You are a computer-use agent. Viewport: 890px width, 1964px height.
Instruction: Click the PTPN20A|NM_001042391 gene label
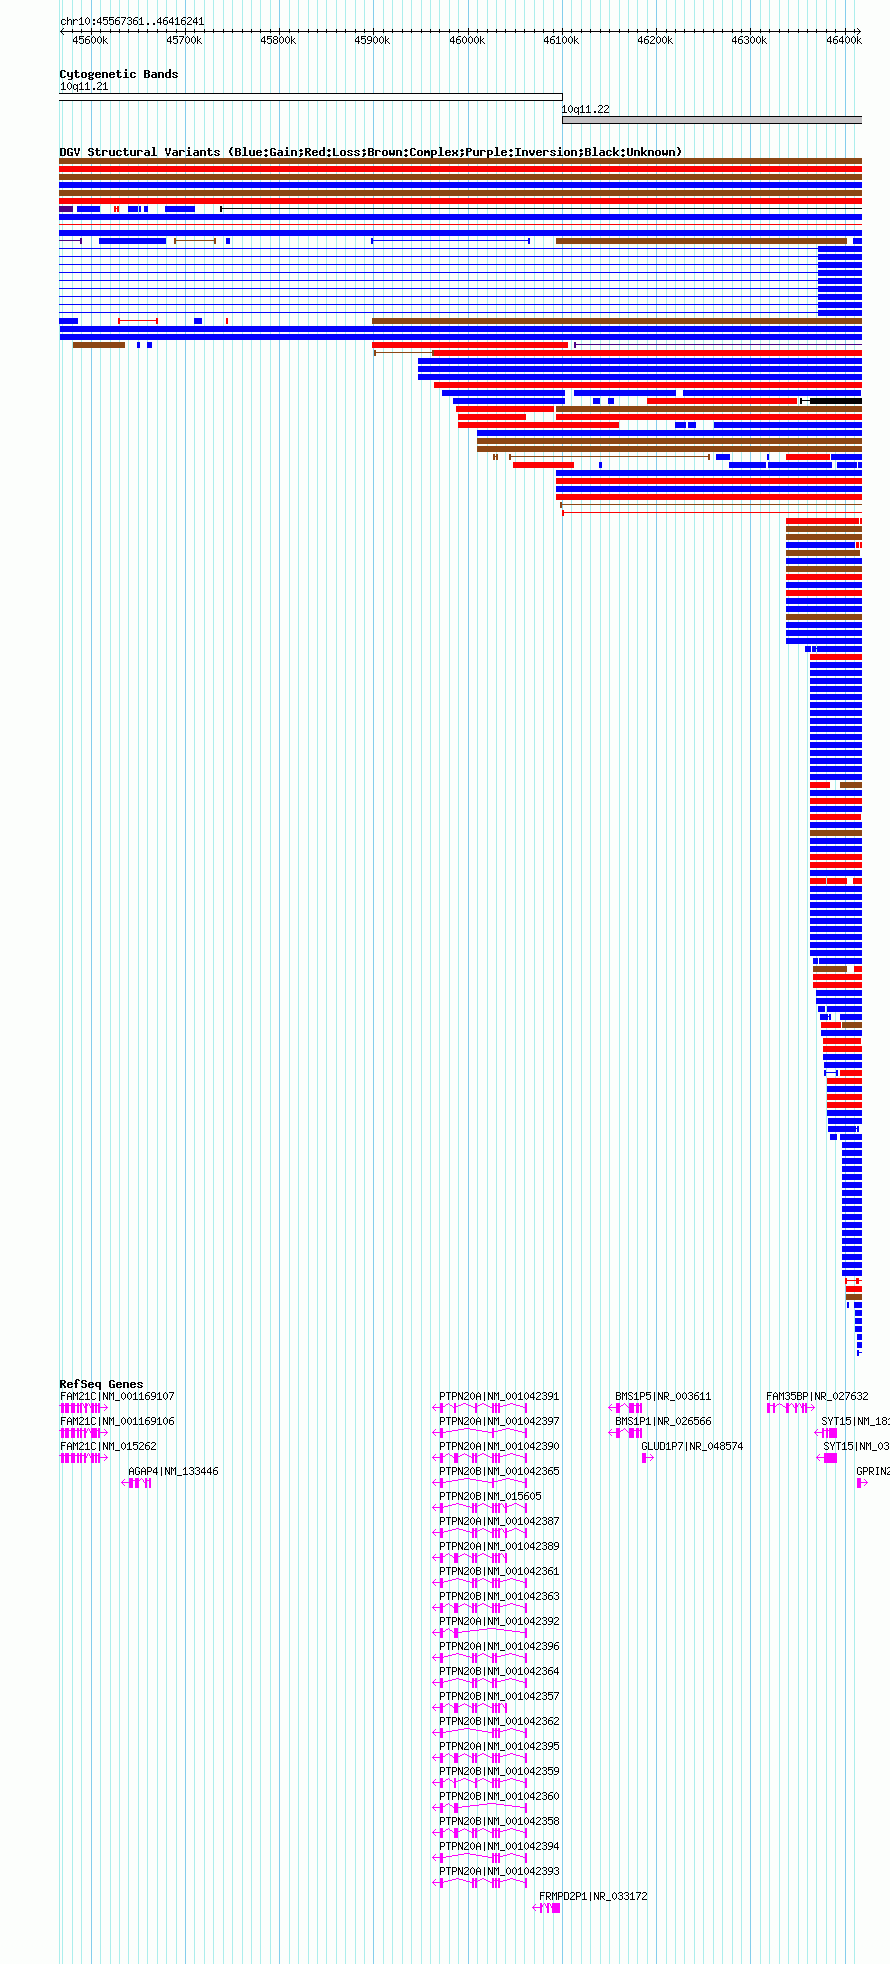coord(499,1396)
